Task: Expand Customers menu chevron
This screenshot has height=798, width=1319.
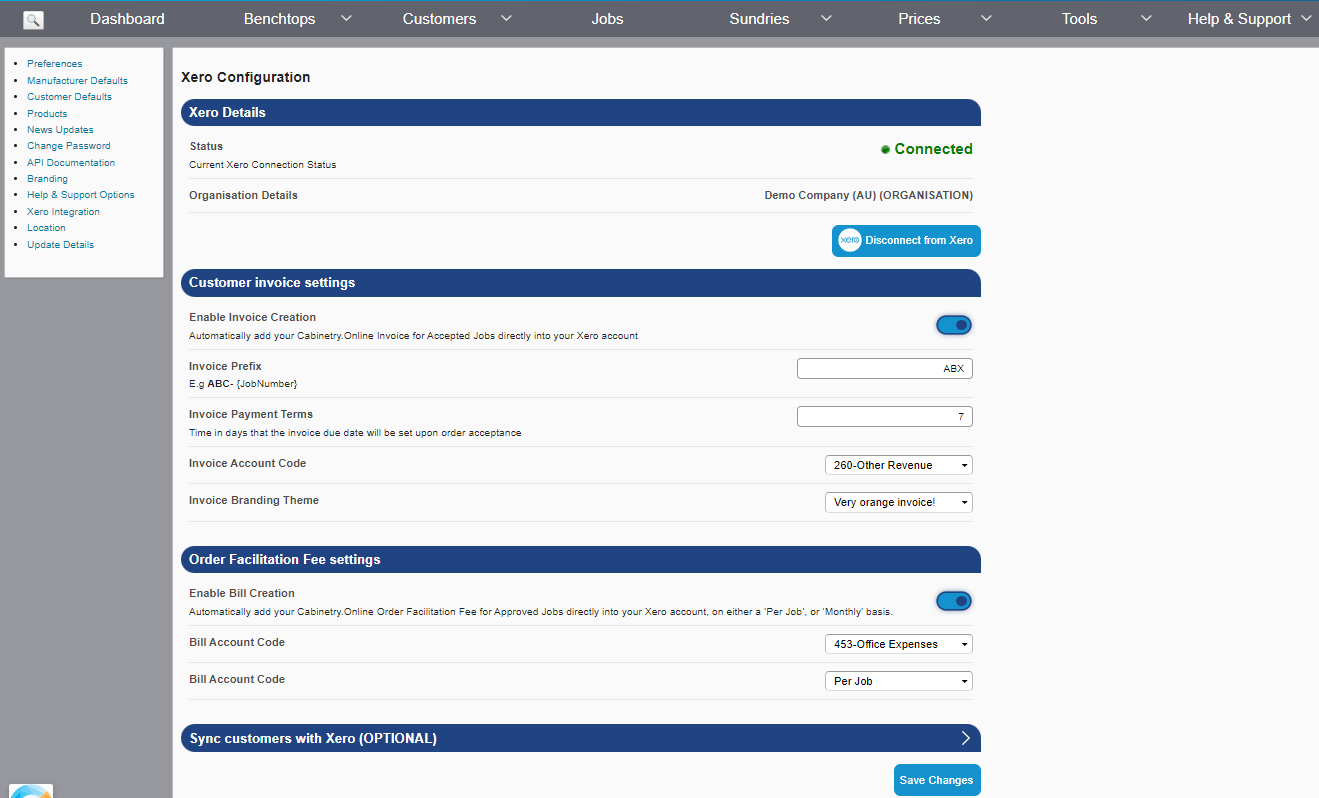Action: tap(506, 18)
